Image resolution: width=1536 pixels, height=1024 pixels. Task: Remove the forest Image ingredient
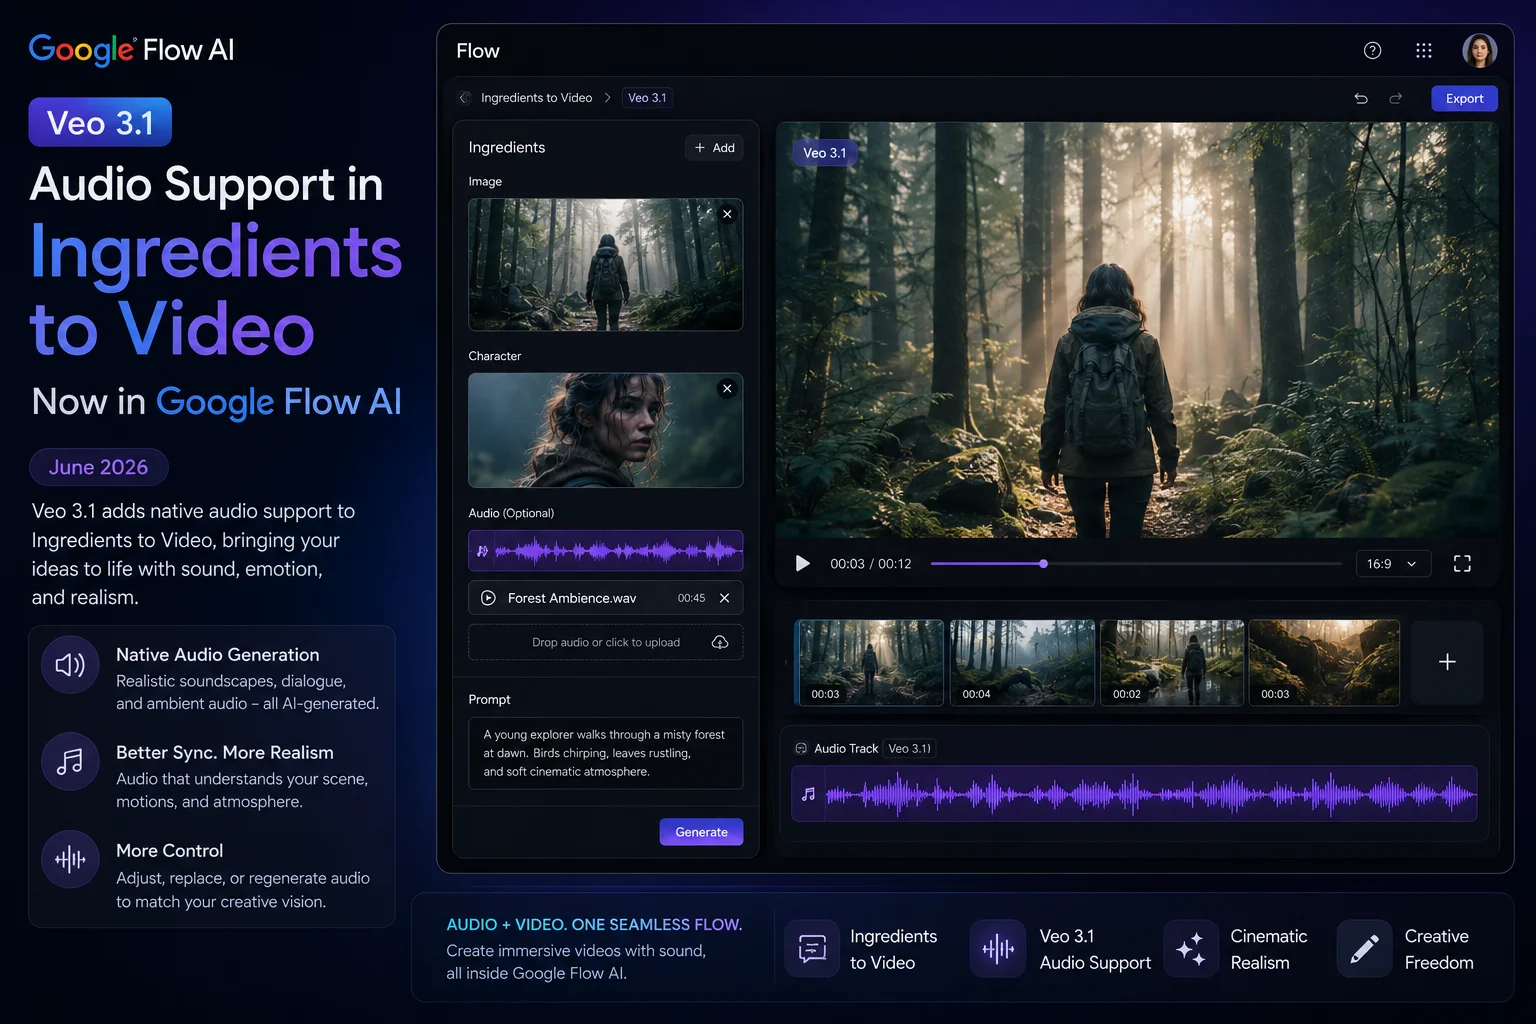click(727, 214)
